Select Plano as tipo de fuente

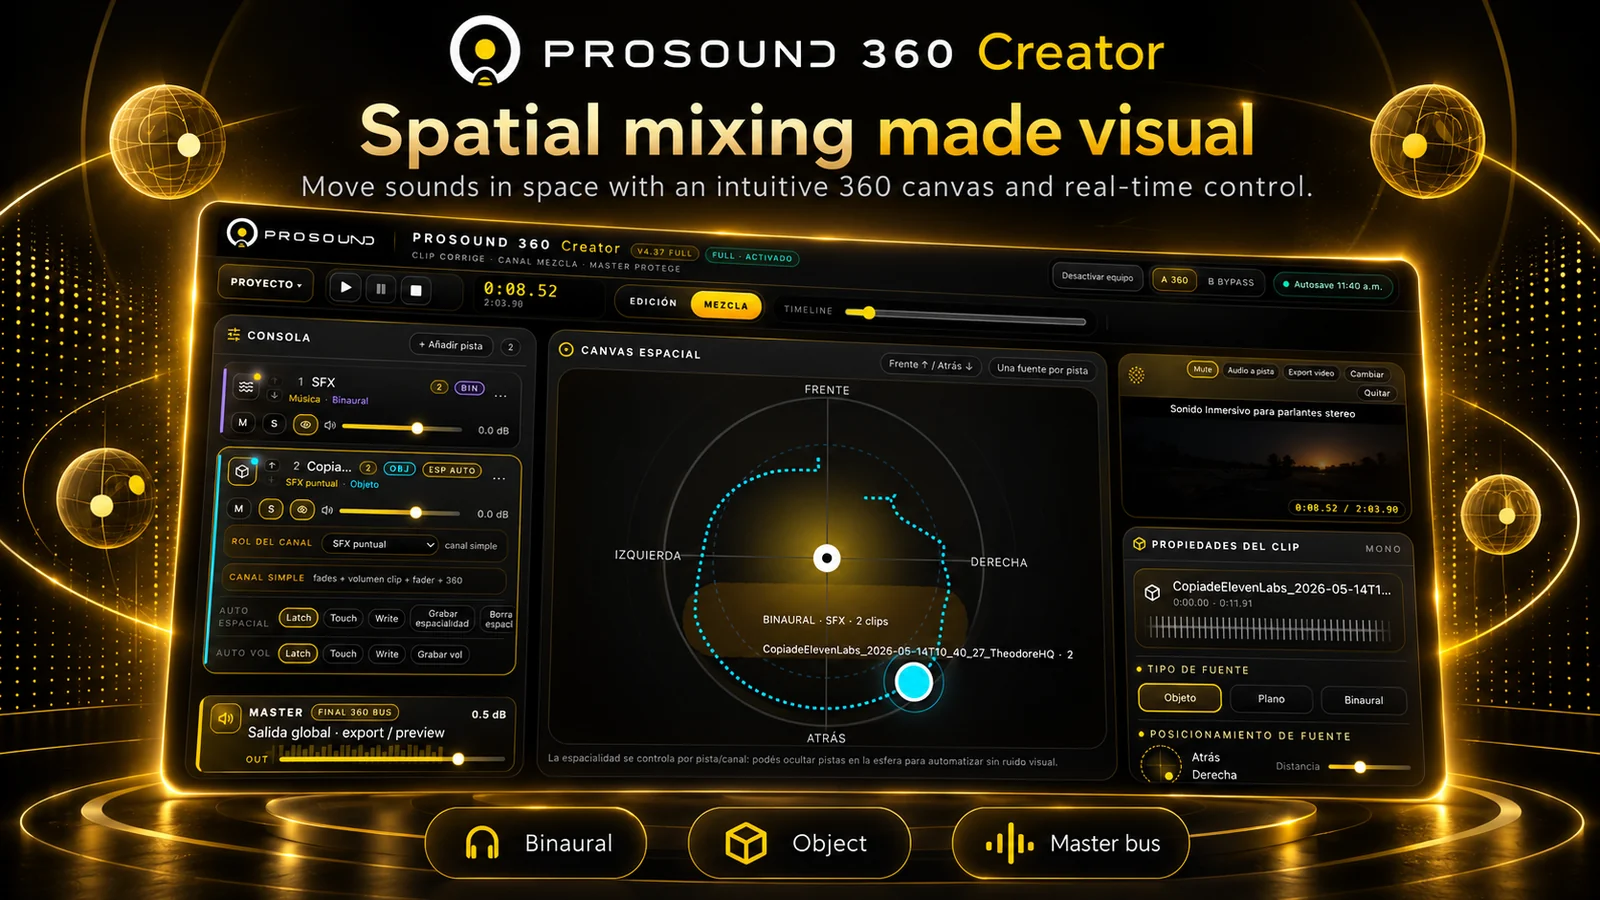point(1271,699)
